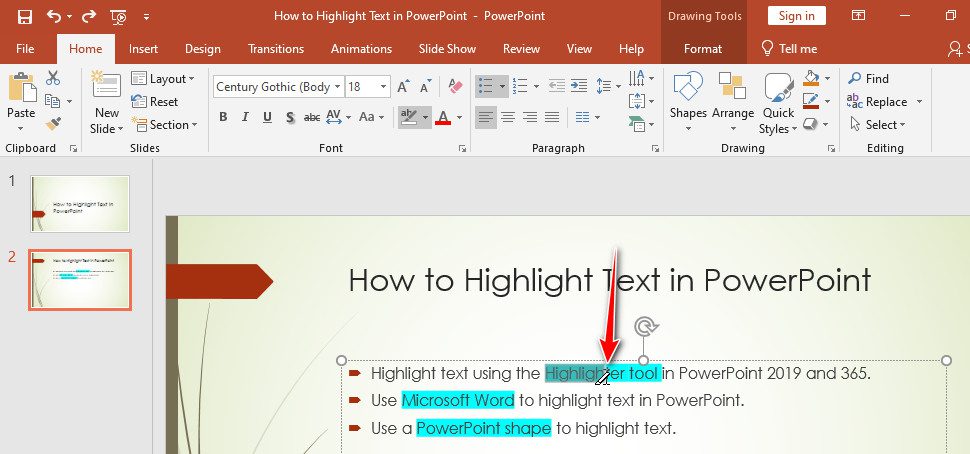Start slide show from beginning icon
This screenshot has width=970, height=454.
coord(118,17)
